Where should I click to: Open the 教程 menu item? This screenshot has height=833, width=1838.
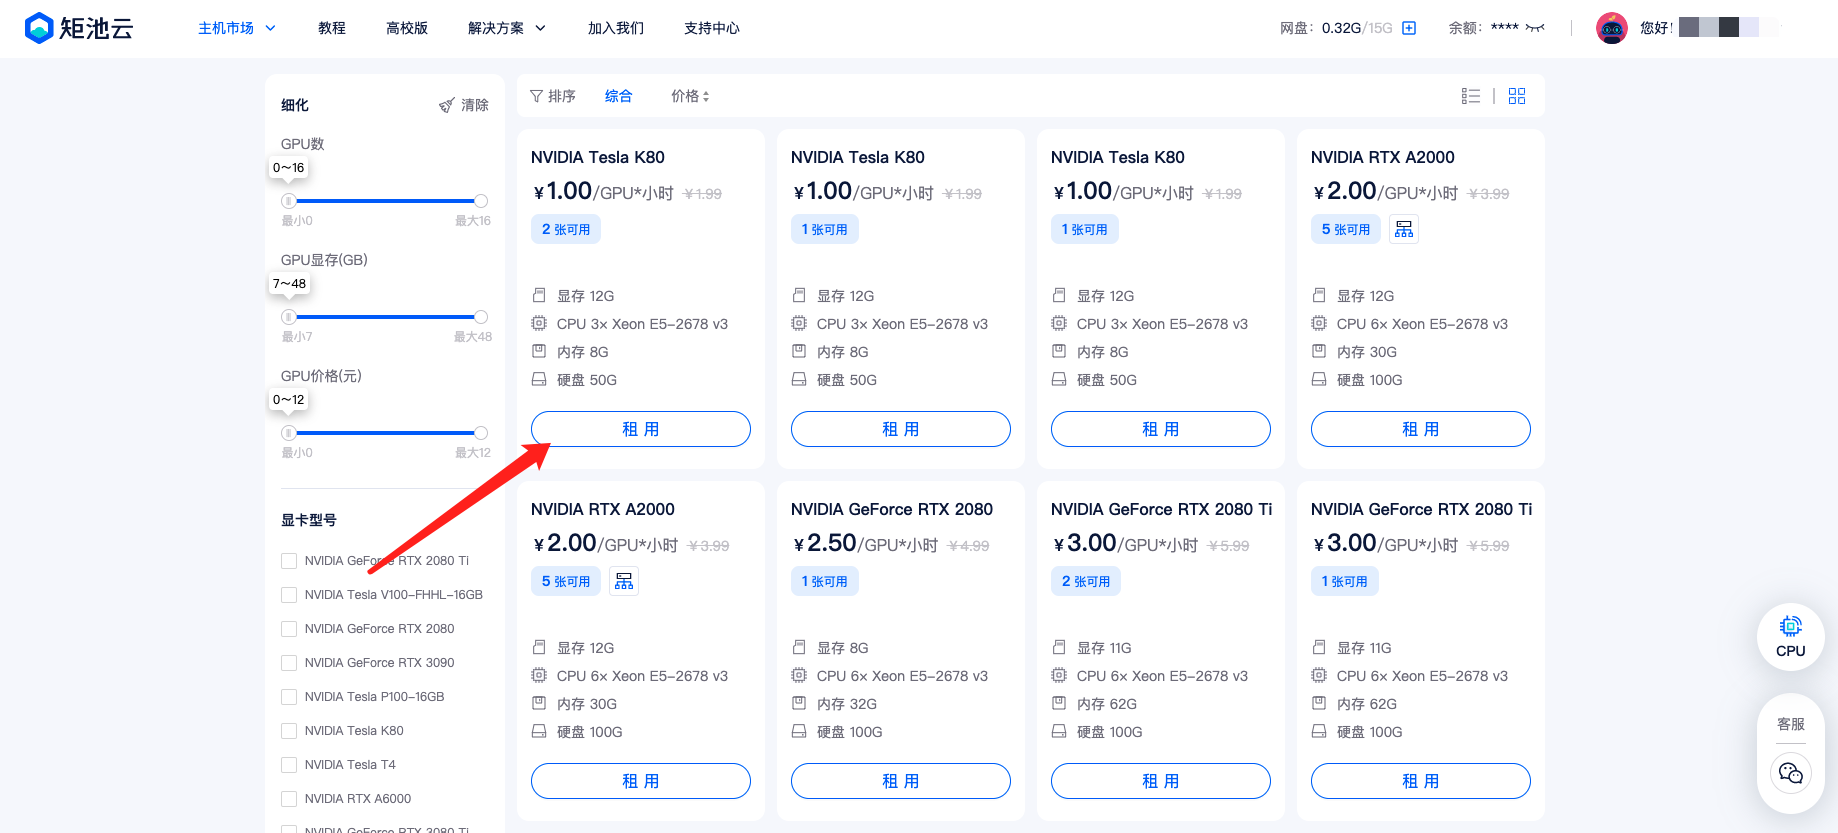tap(332, 28)
